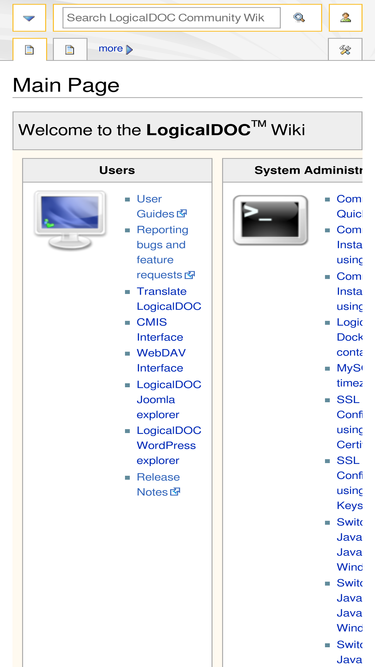Open the Release Notes link
The height and width of the screenshot is (667, 375).
[159, 484]
